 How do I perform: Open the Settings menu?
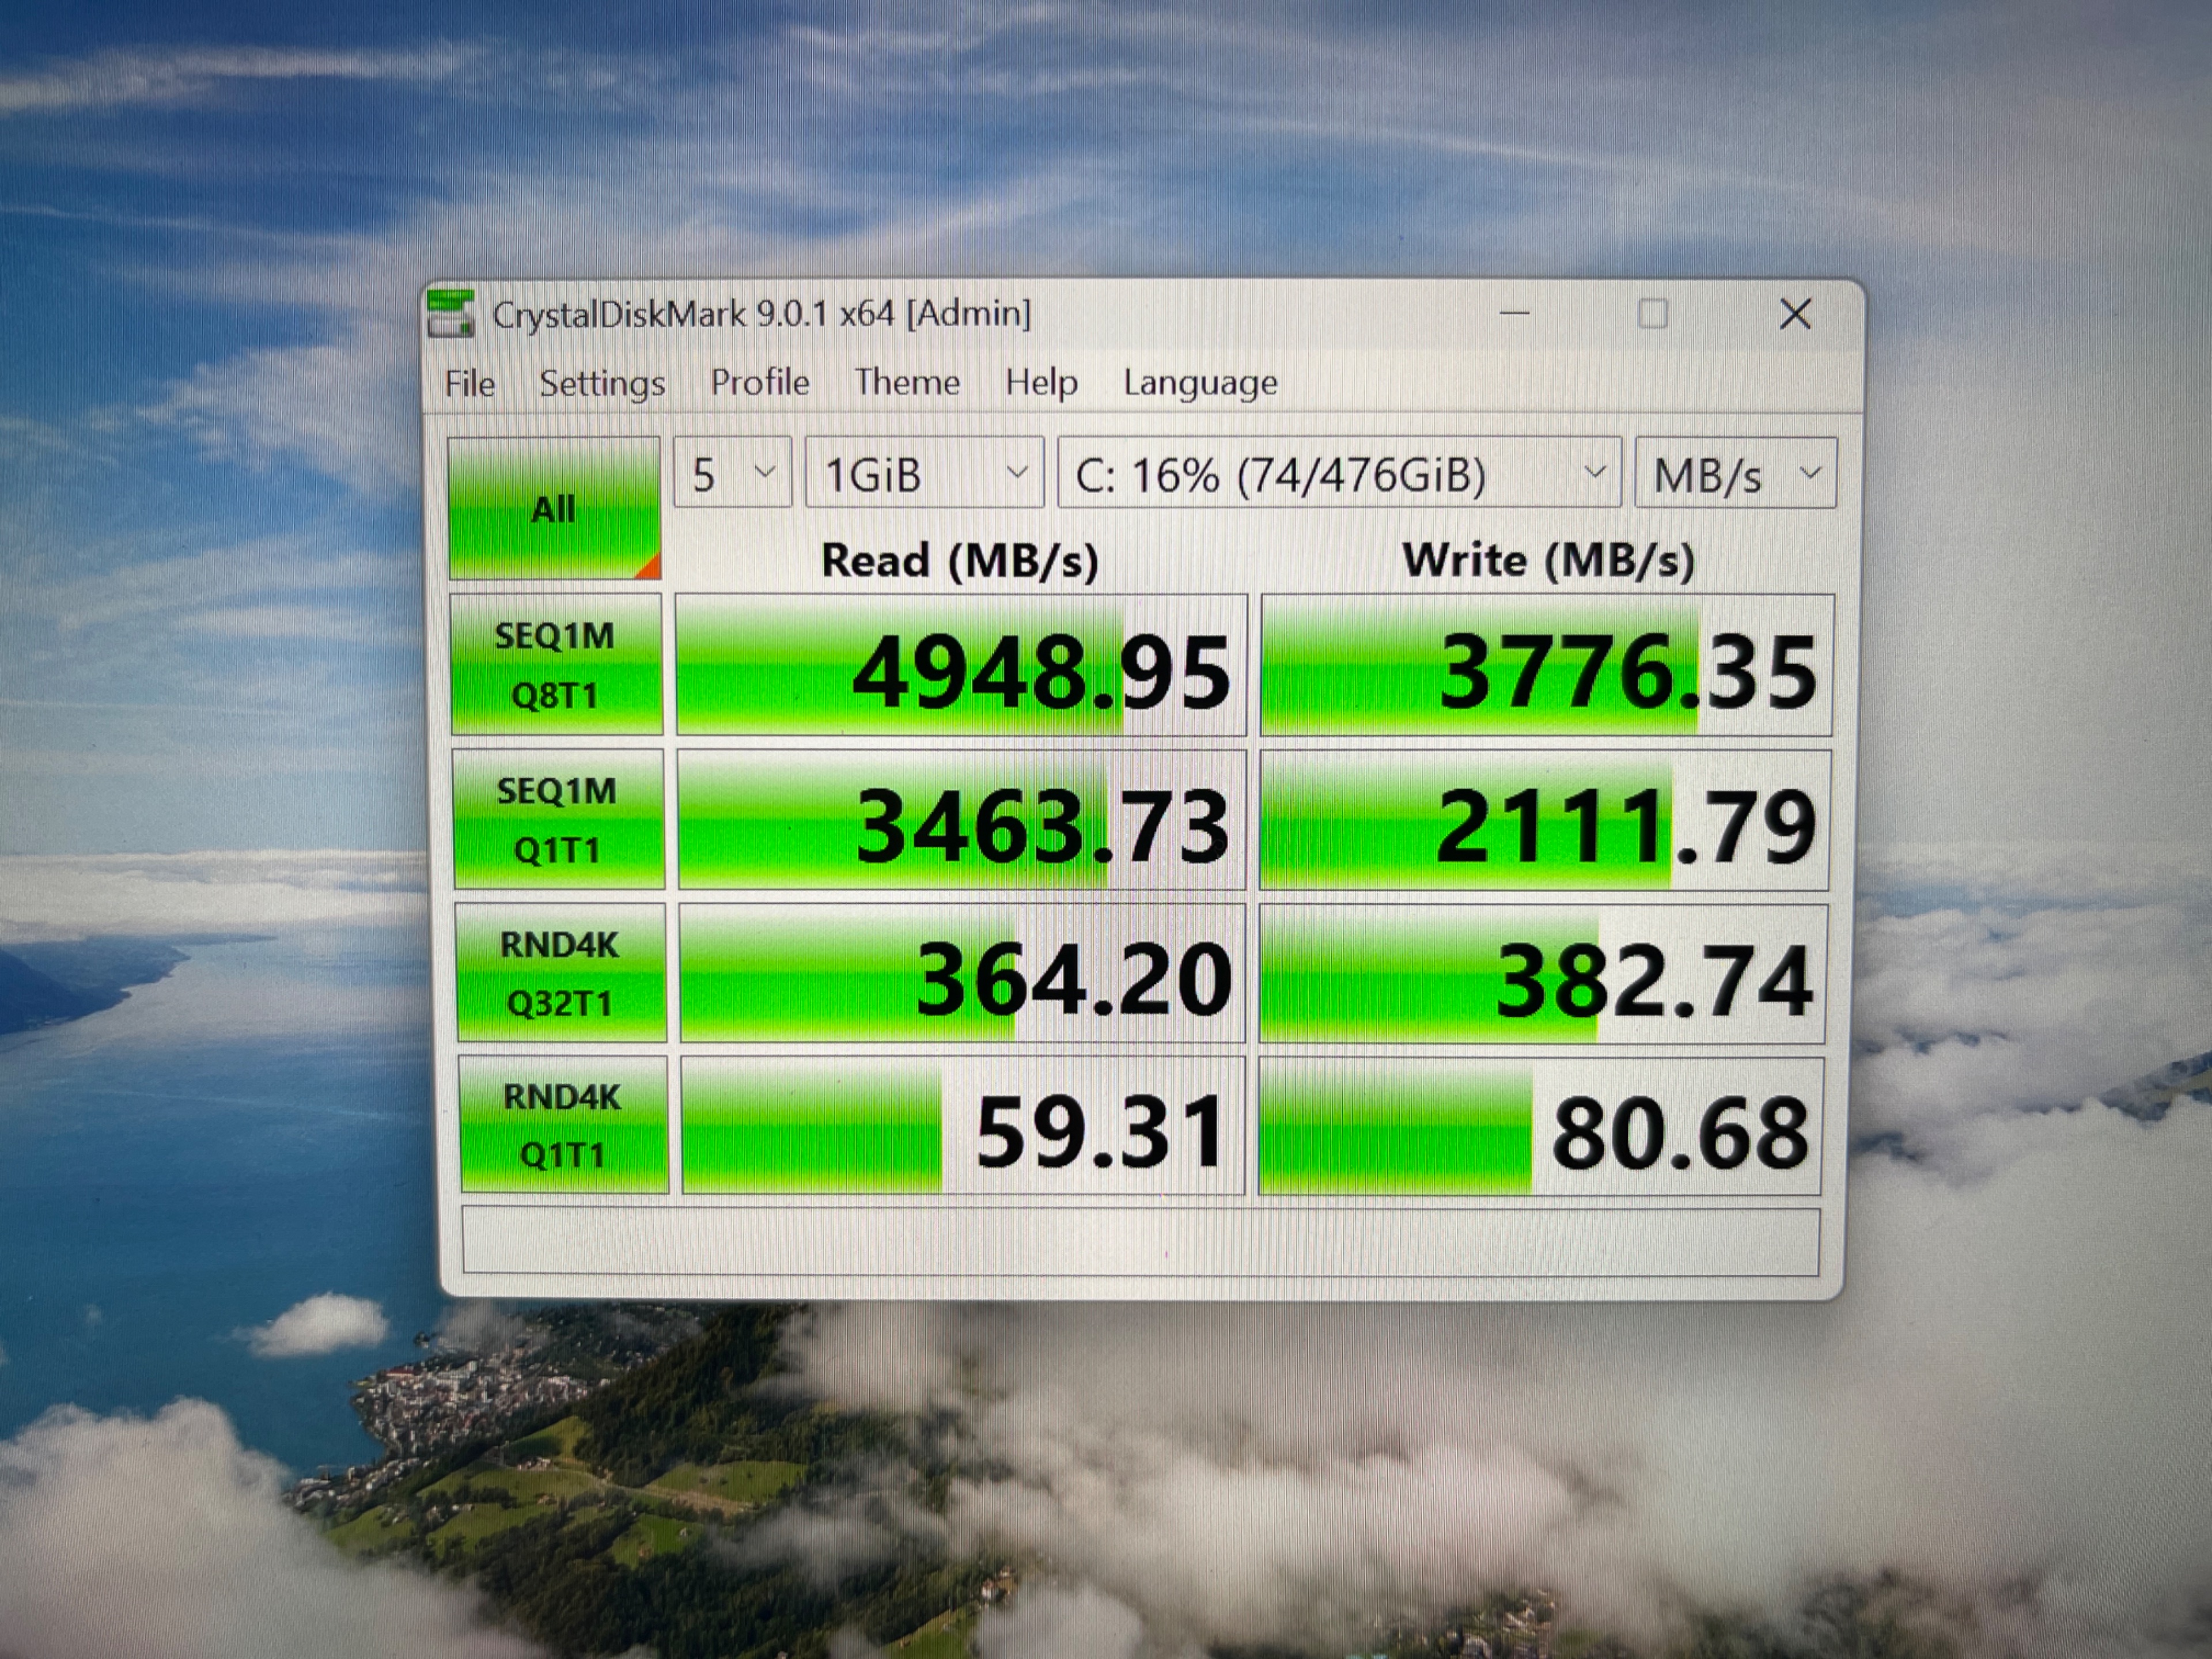[x=602, y=383]
